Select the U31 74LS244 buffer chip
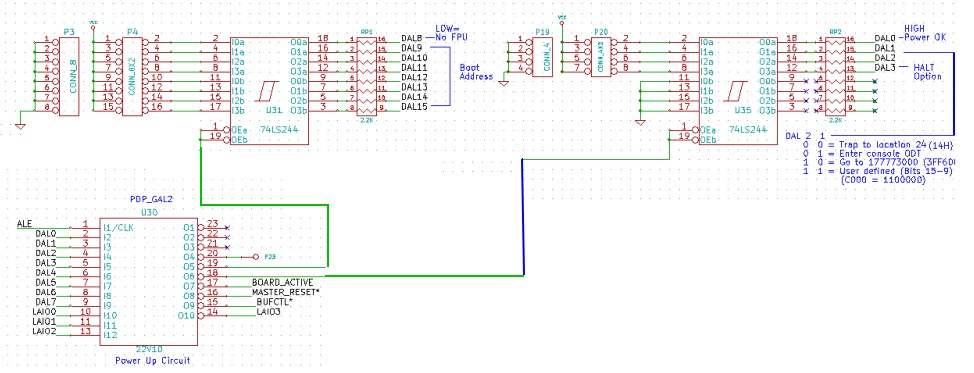This screenshot has width=974, height=373. pos(269,90)
